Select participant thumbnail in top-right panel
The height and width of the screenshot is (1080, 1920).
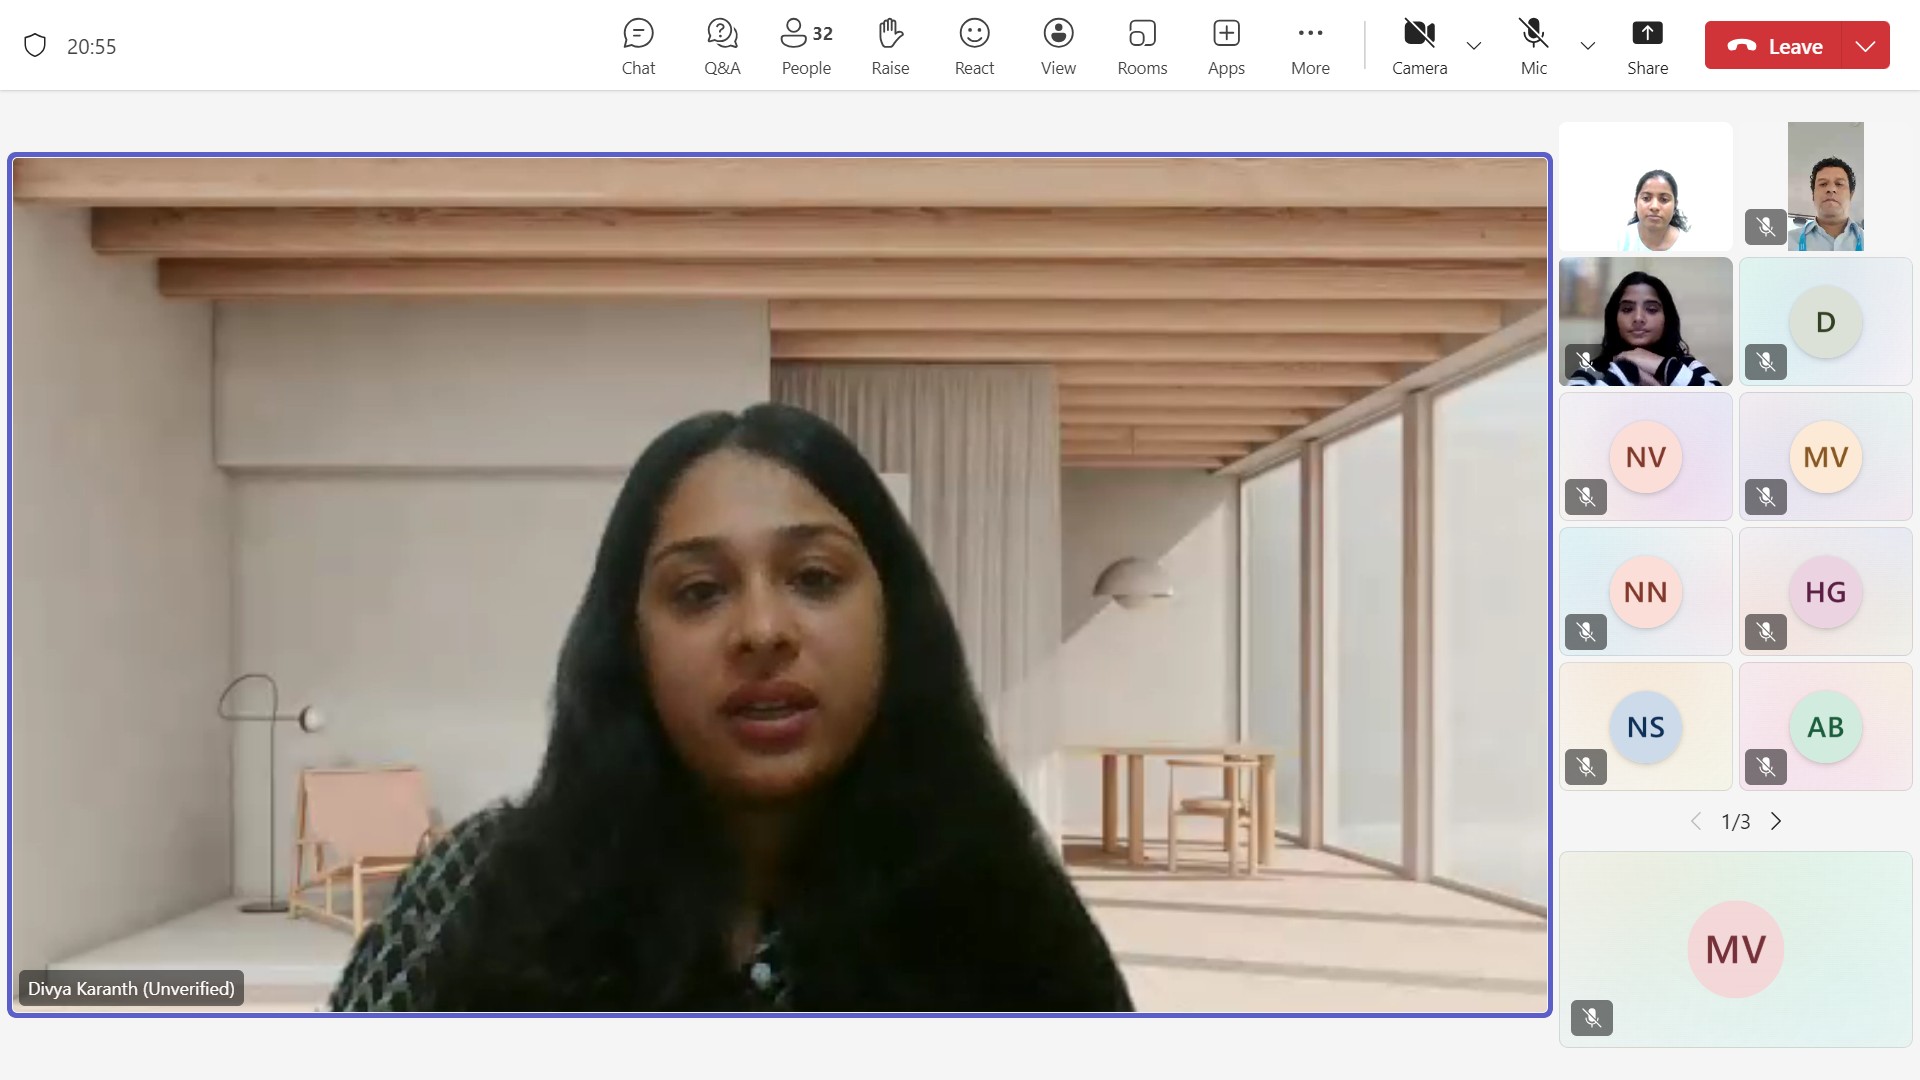click(x=1825, y=185)
